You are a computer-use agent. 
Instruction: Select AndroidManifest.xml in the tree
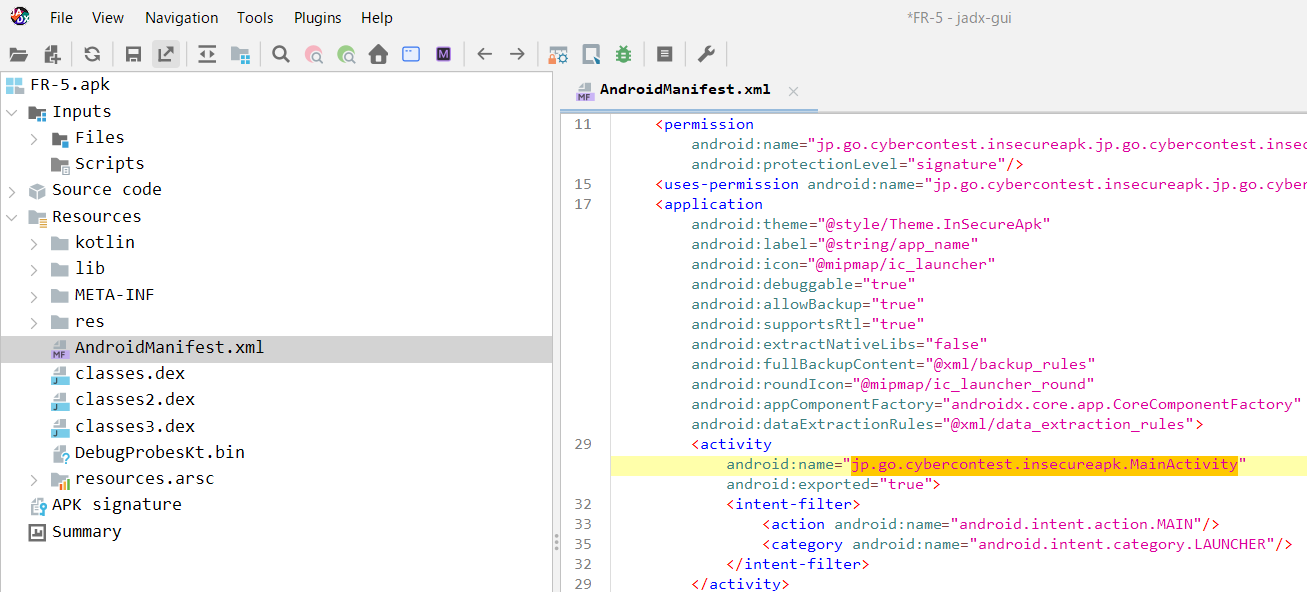pos(169,348)
